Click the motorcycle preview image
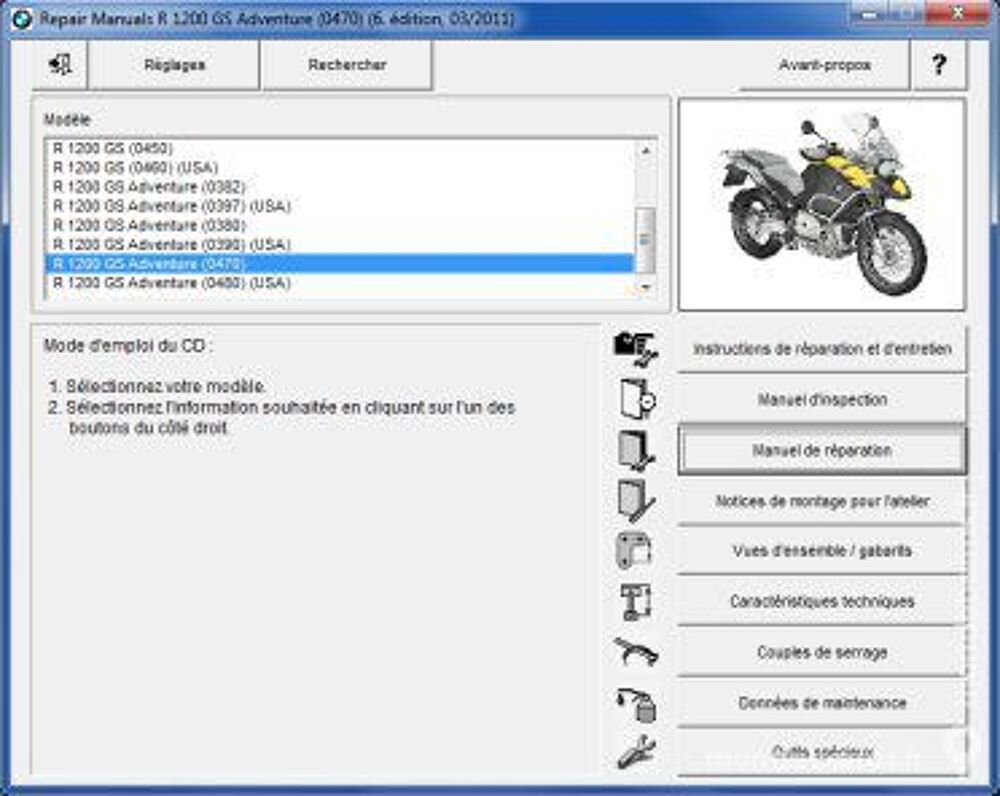The image size is (1000, 796). pos(821,204)
